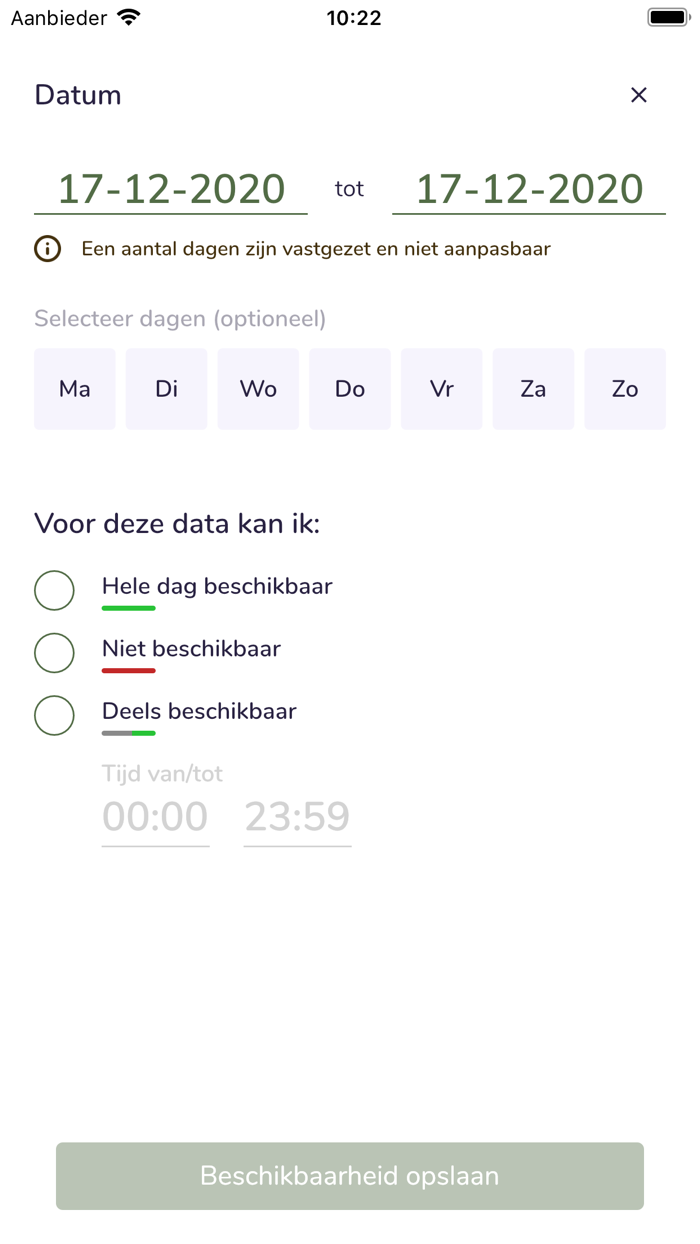Choose Hele dag beschikbaar option
Screen dimensions: 700x1244
[x=54, y=590]
